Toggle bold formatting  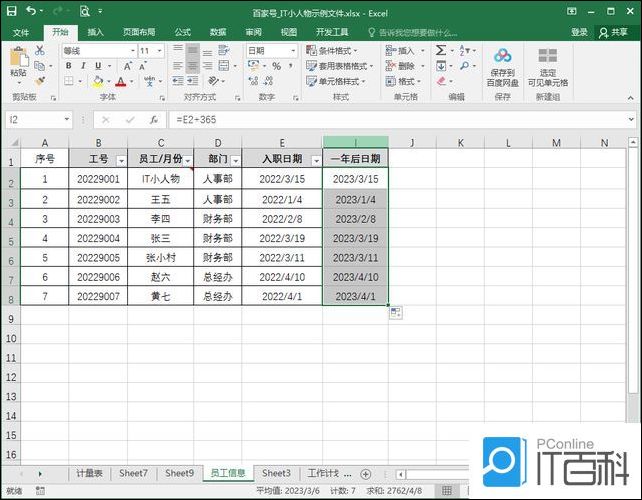[69, 66]
